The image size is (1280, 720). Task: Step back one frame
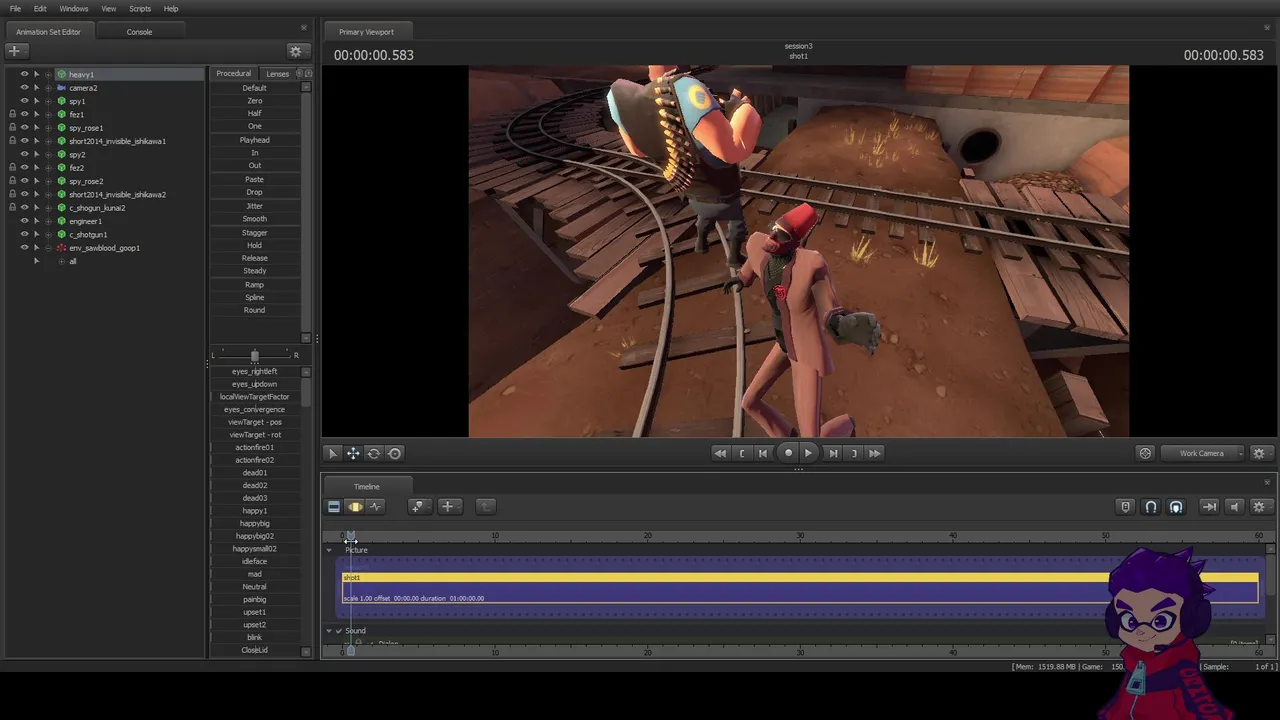[x=763, y=453]
